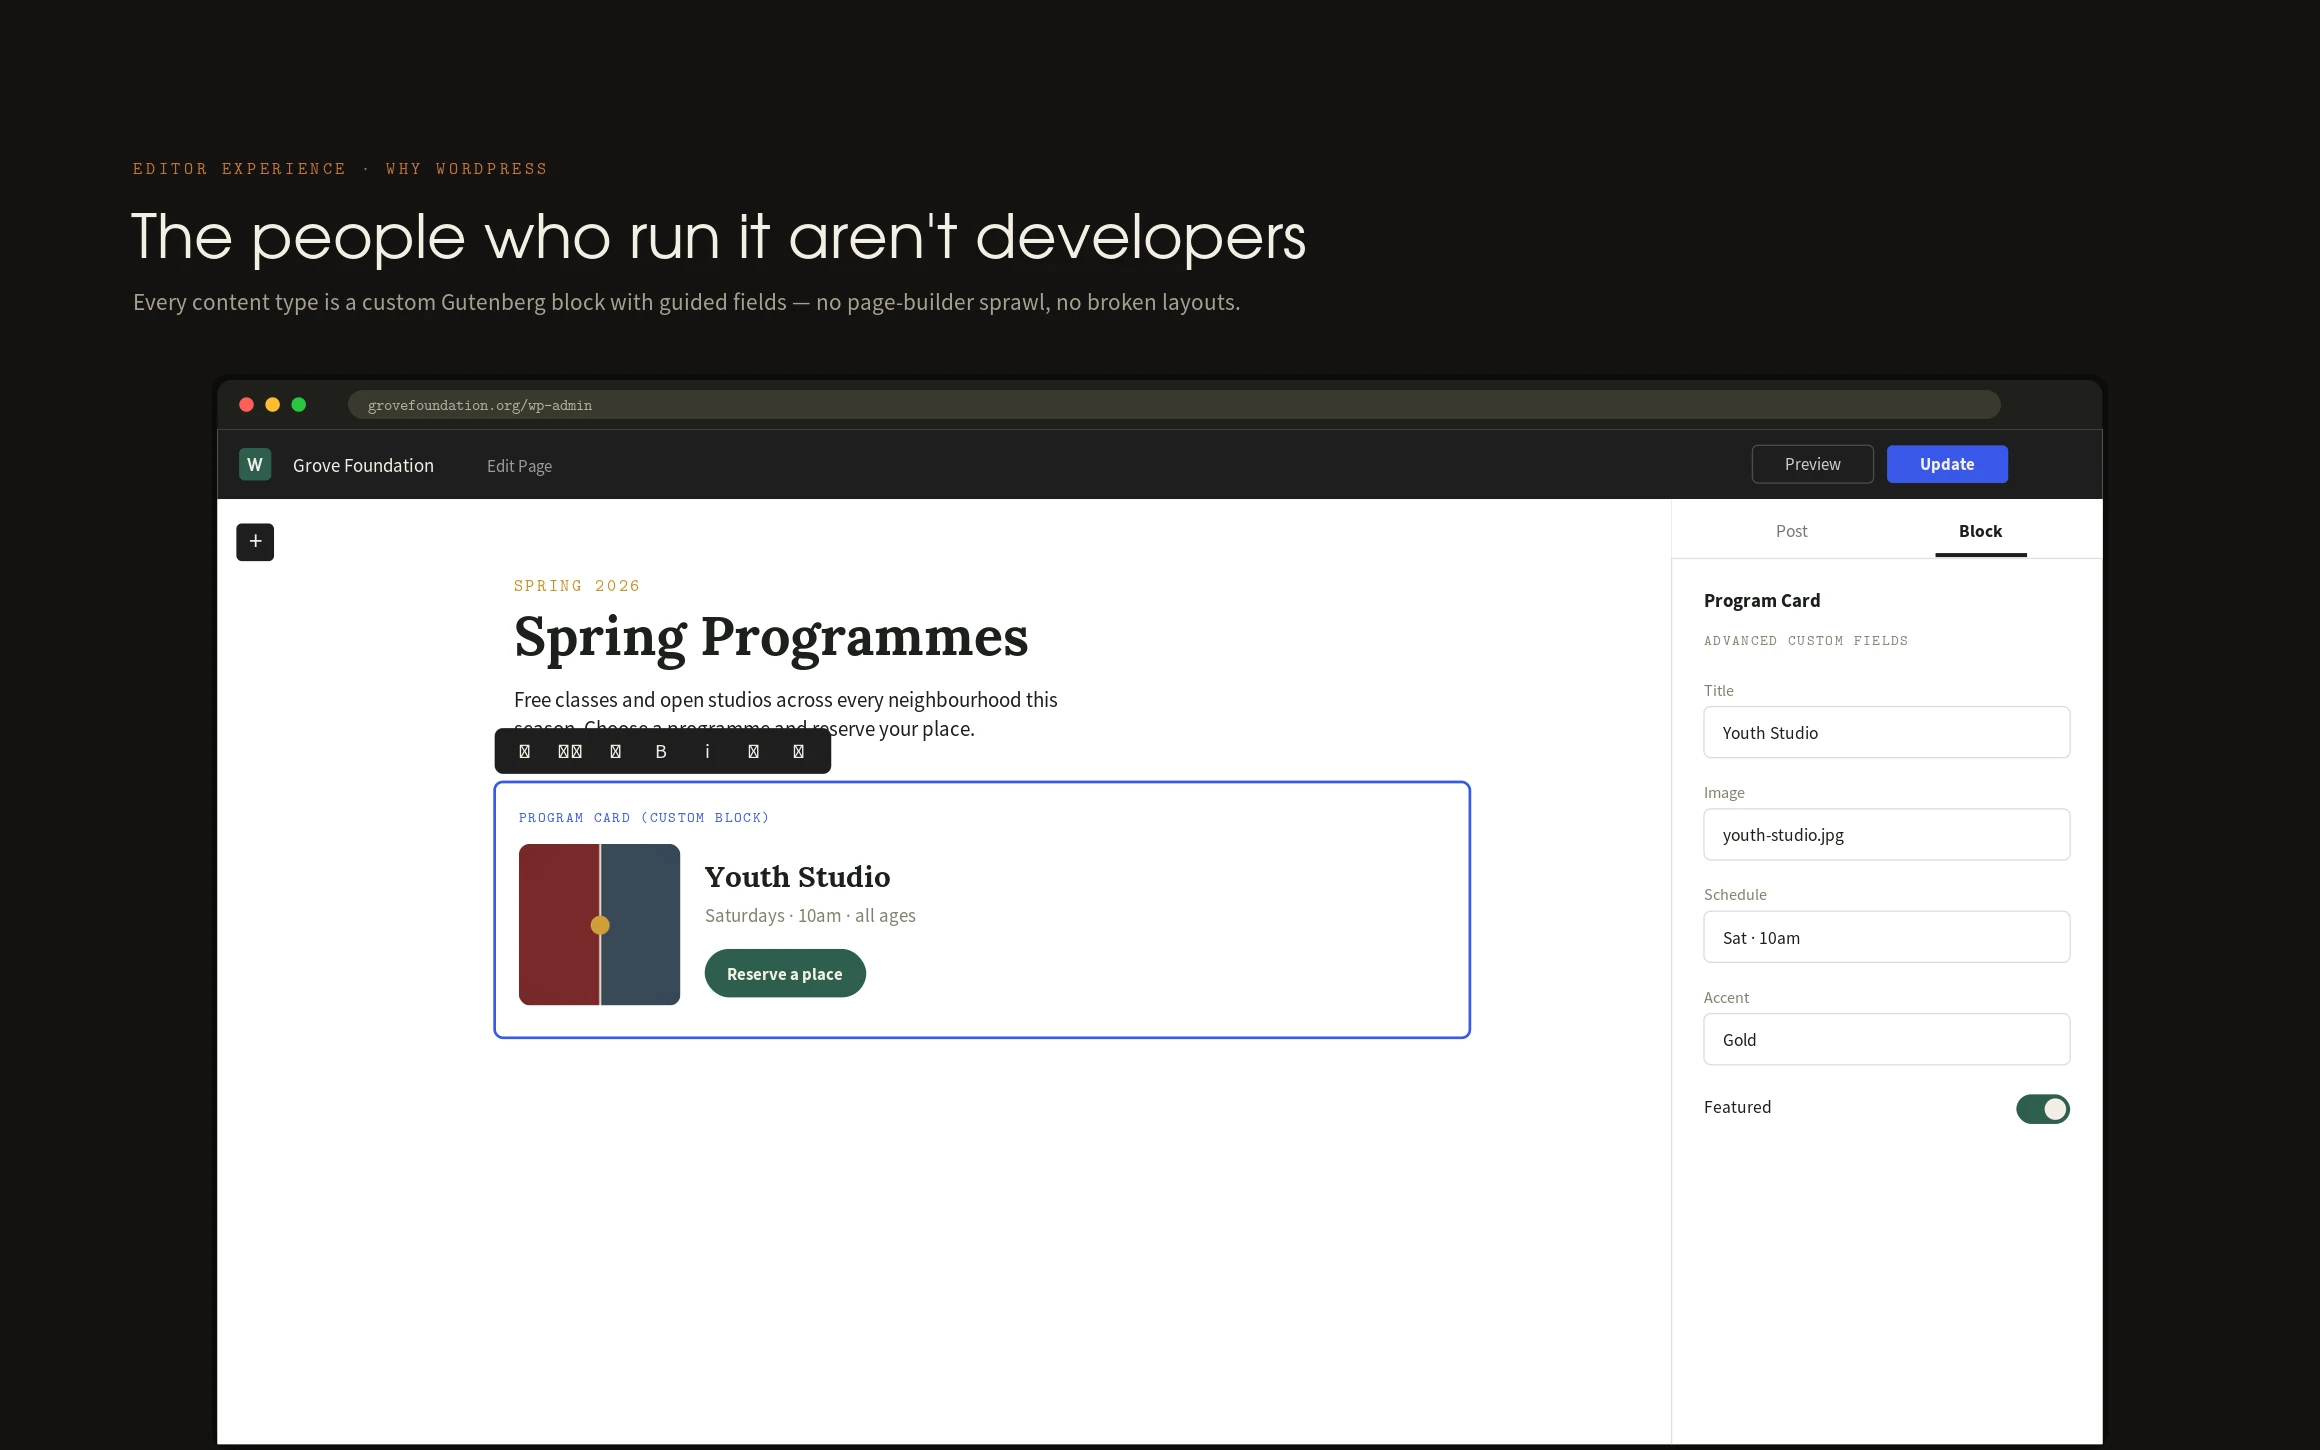The height and width of the screenshot is (1450, 2320).
Task: Open the Grove Foundation site link
Action: pos(363,465)
